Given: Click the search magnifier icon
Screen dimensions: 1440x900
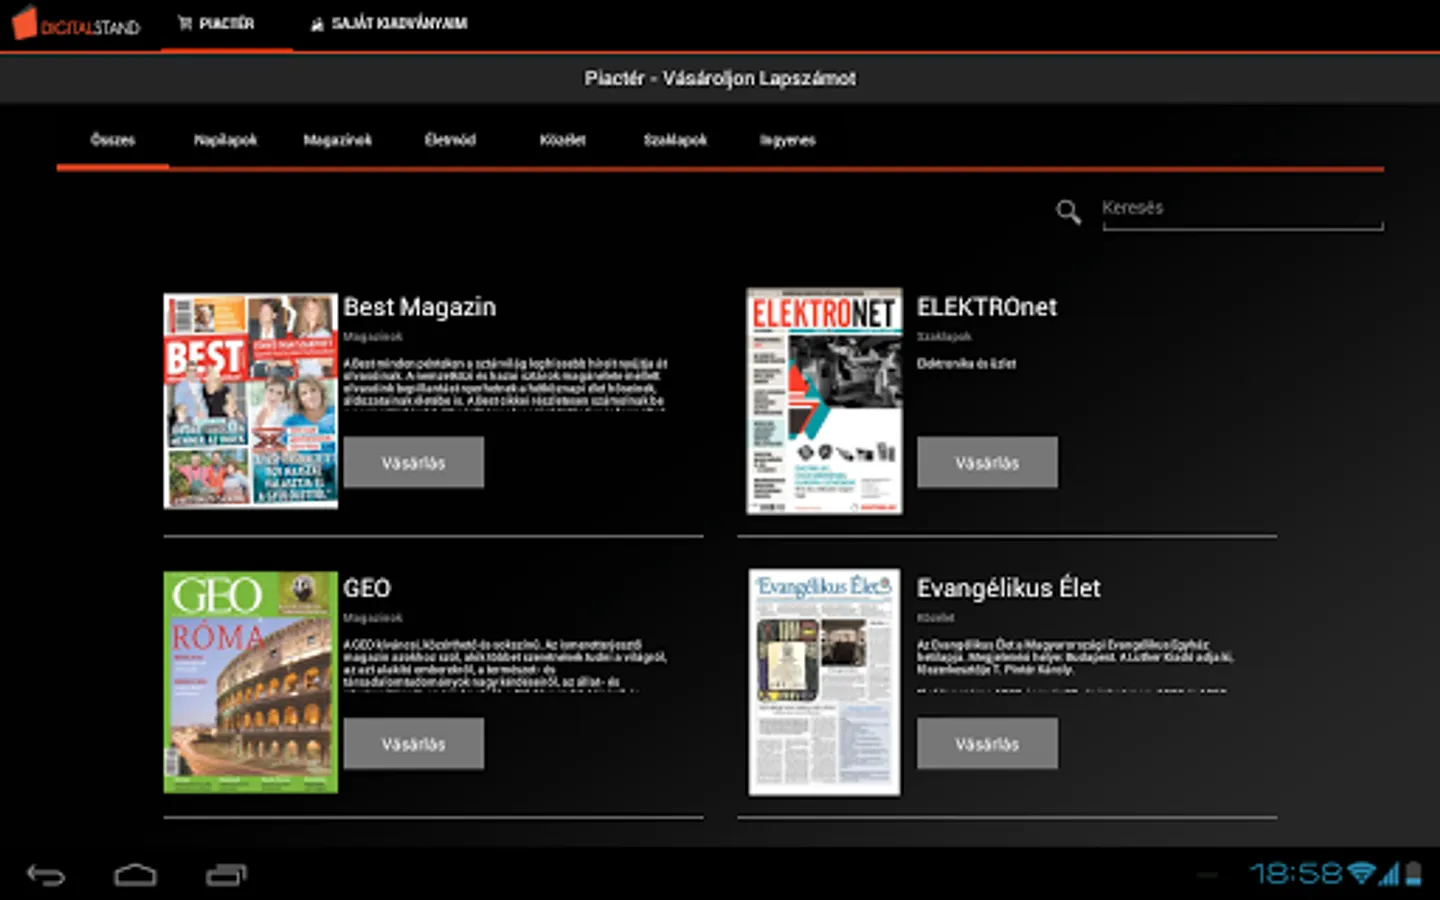Looking at the screenshot, I should 1068,211.
